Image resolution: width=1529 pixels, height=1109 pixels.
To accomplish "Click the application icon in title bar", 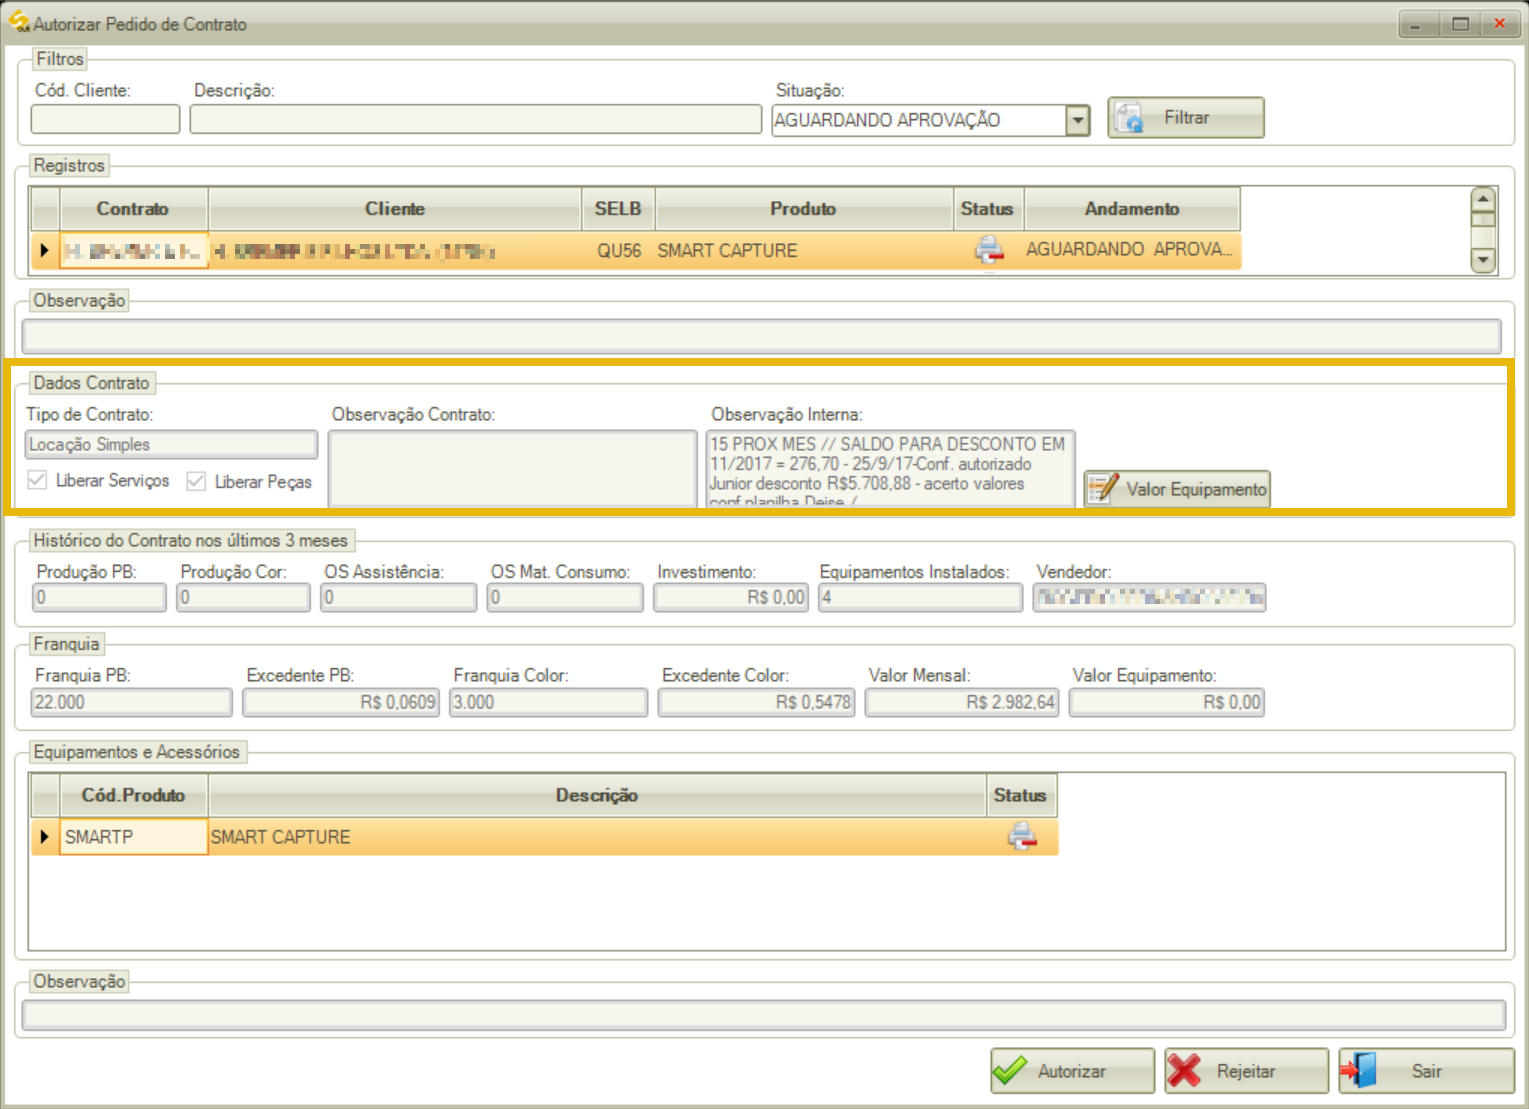I will tap(19, 21).
